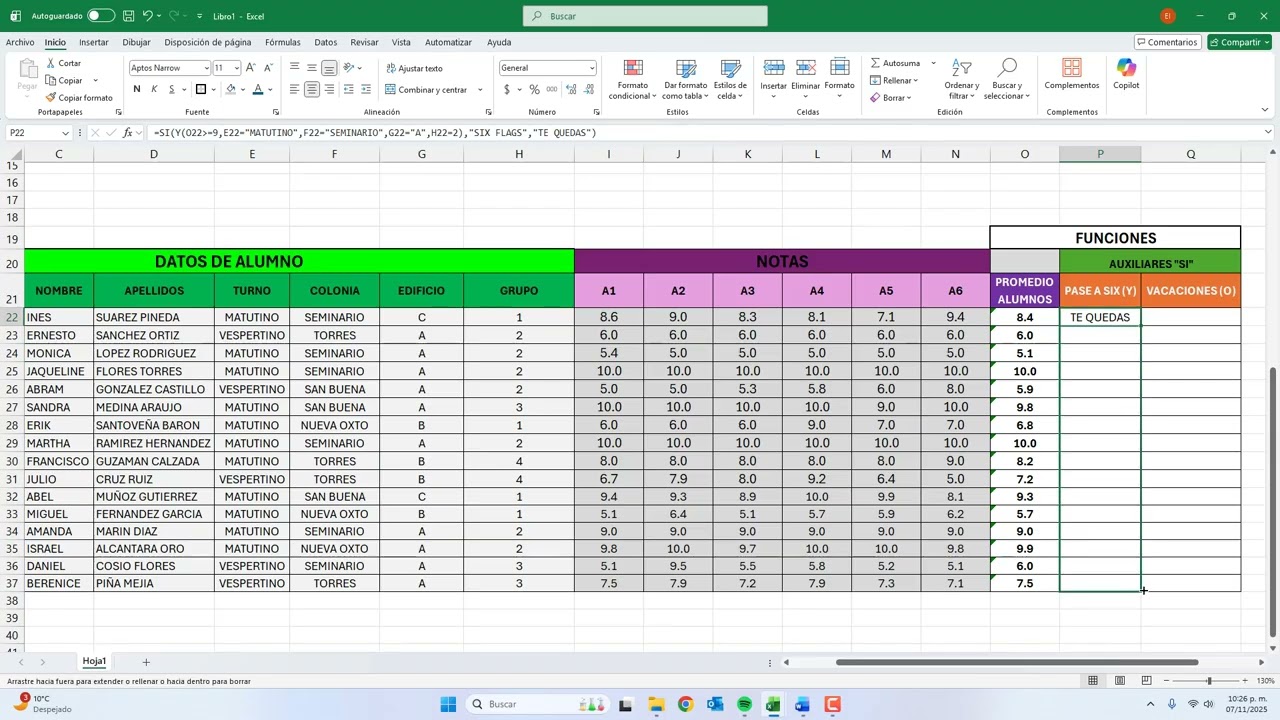This screenshot has height=720, width=1280.
Task: Expand the formula bar chevron
Action: point(1268,132)
